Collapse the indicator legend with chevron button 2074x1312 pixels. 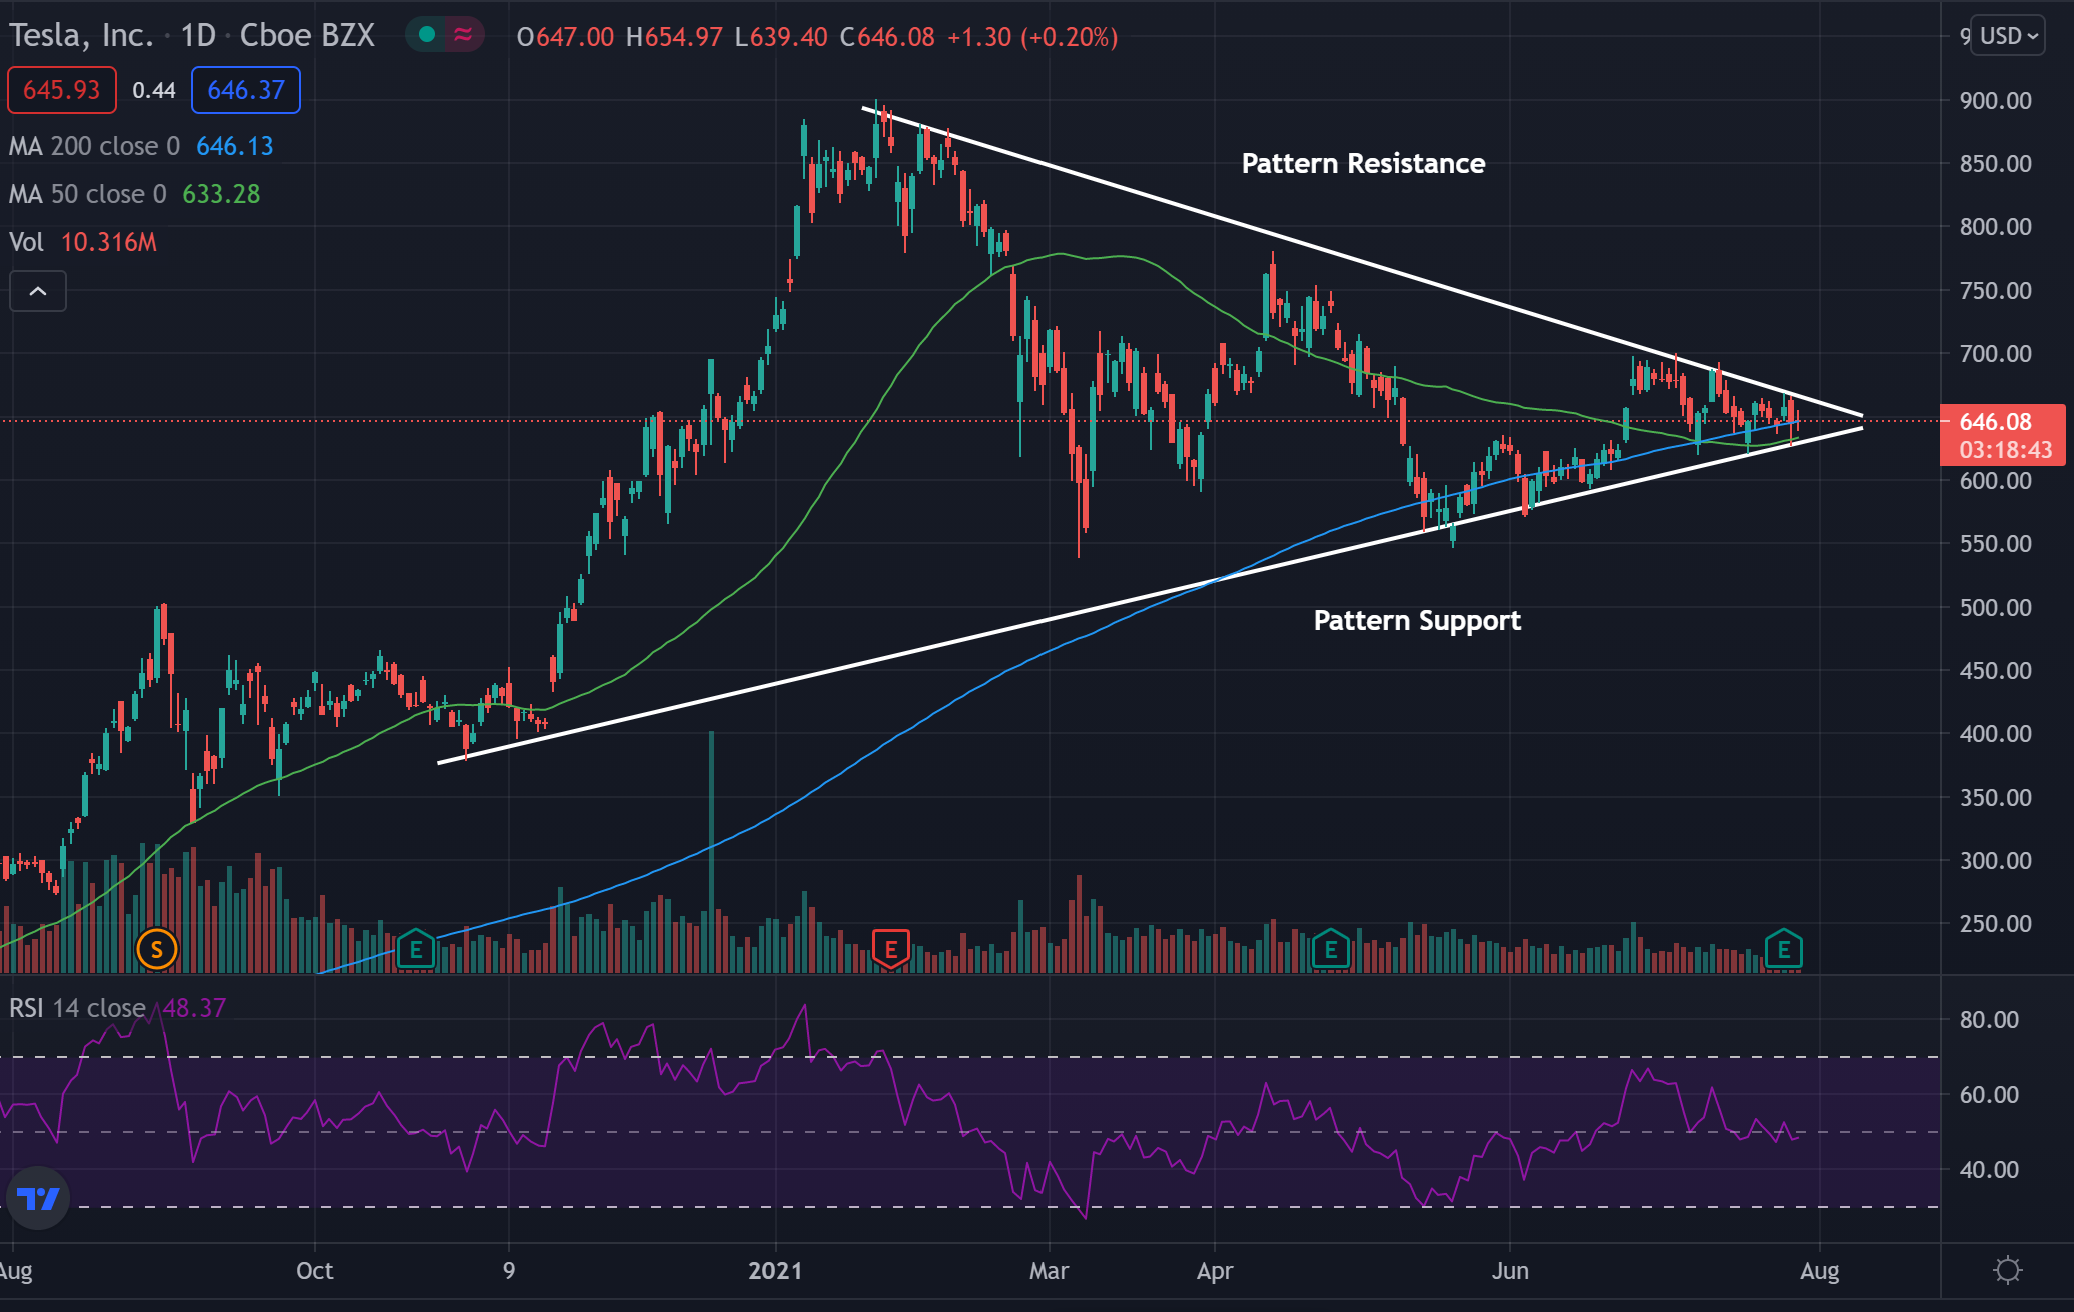click(38, 291)
